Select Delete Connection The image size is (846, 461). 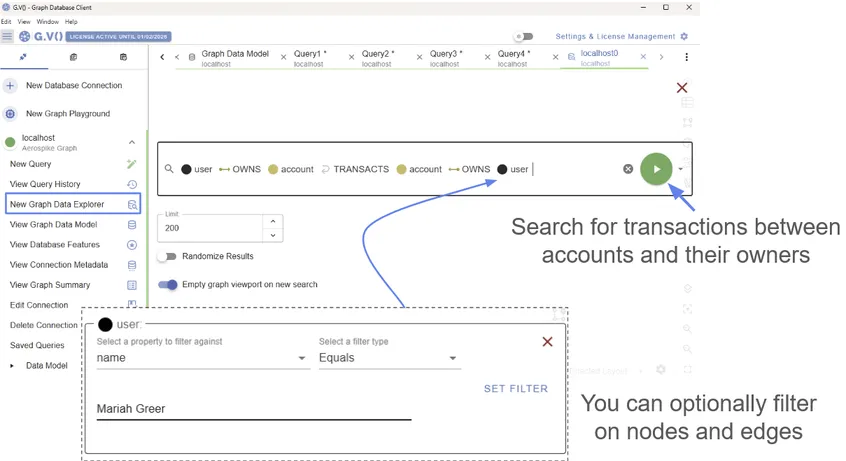pos(44,325)
